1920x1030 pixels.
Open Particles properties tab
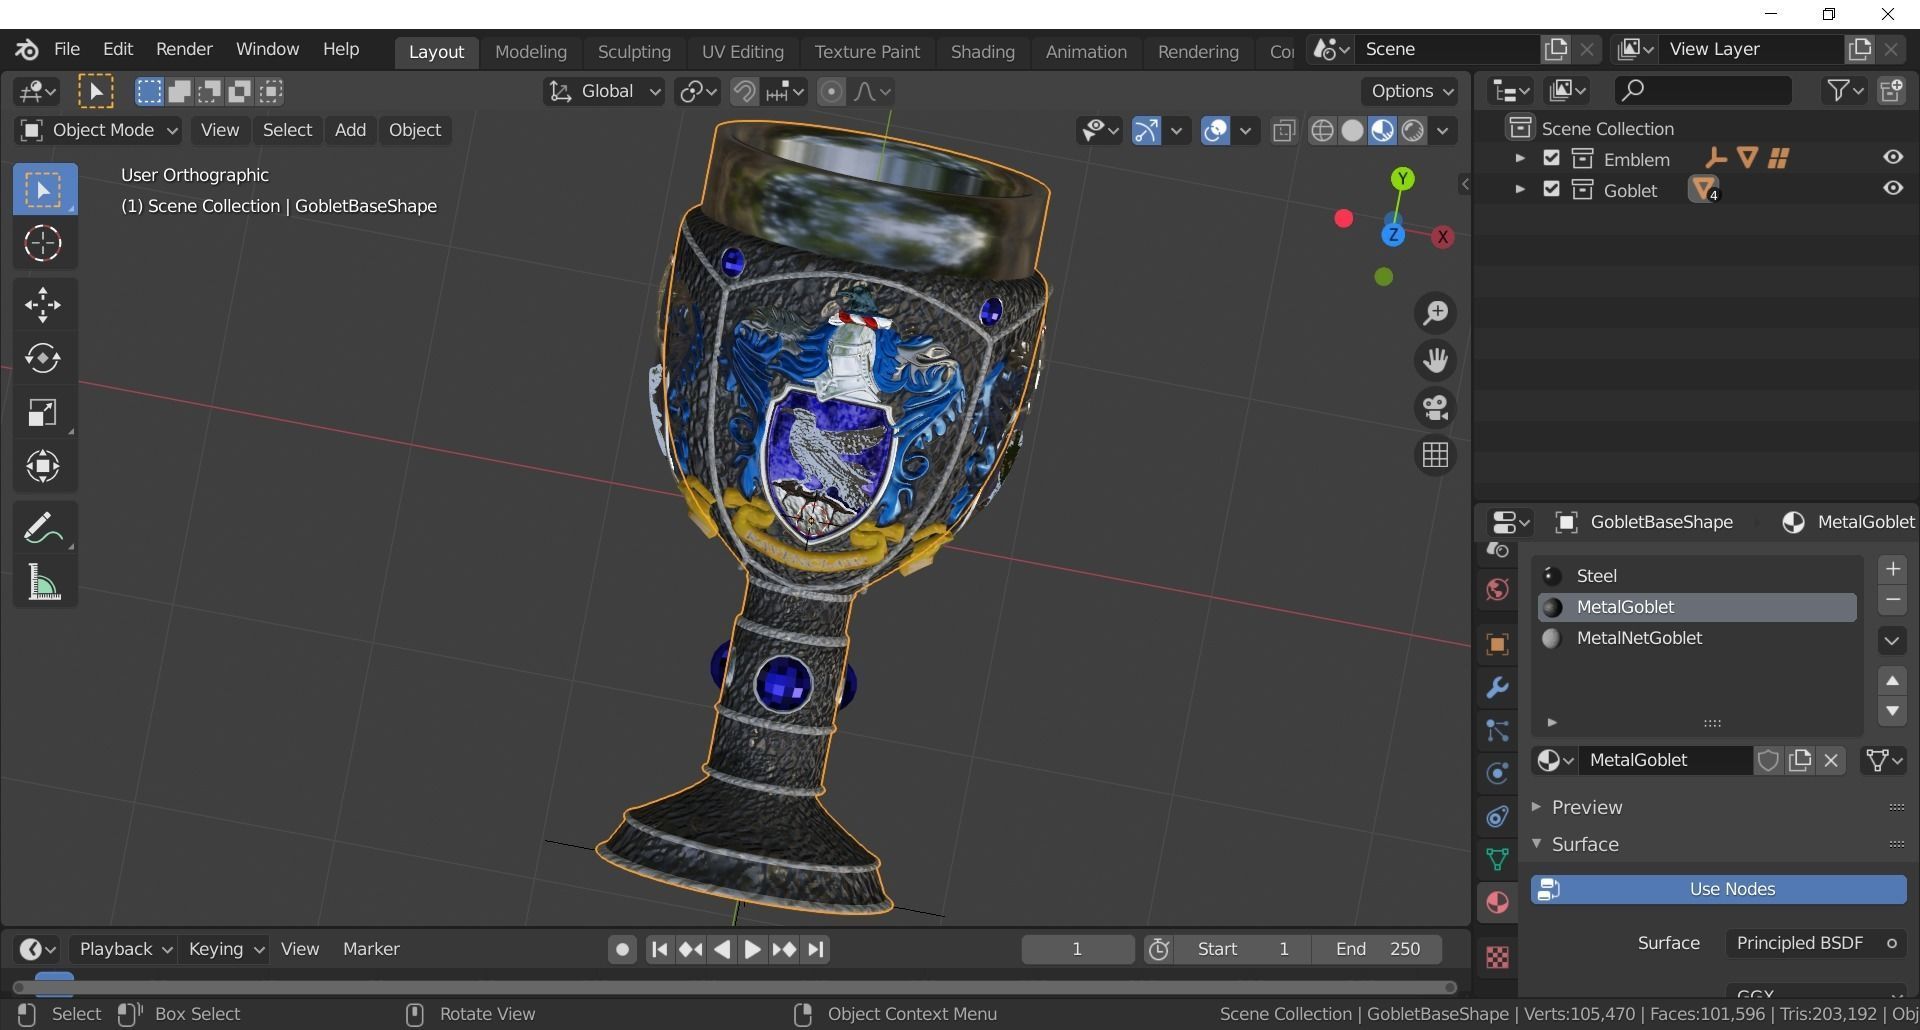(x=1497, y=731)
